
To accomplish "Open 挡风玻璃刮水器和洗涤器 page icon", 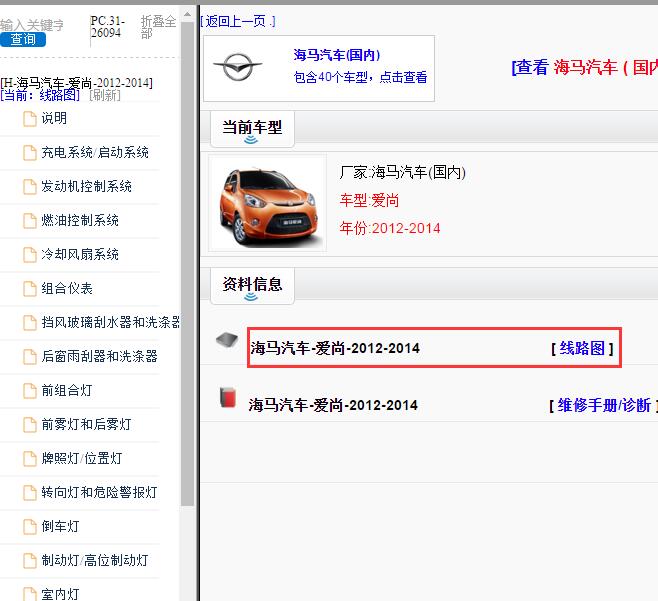I will pyautogui.click(x=29, y=323).
